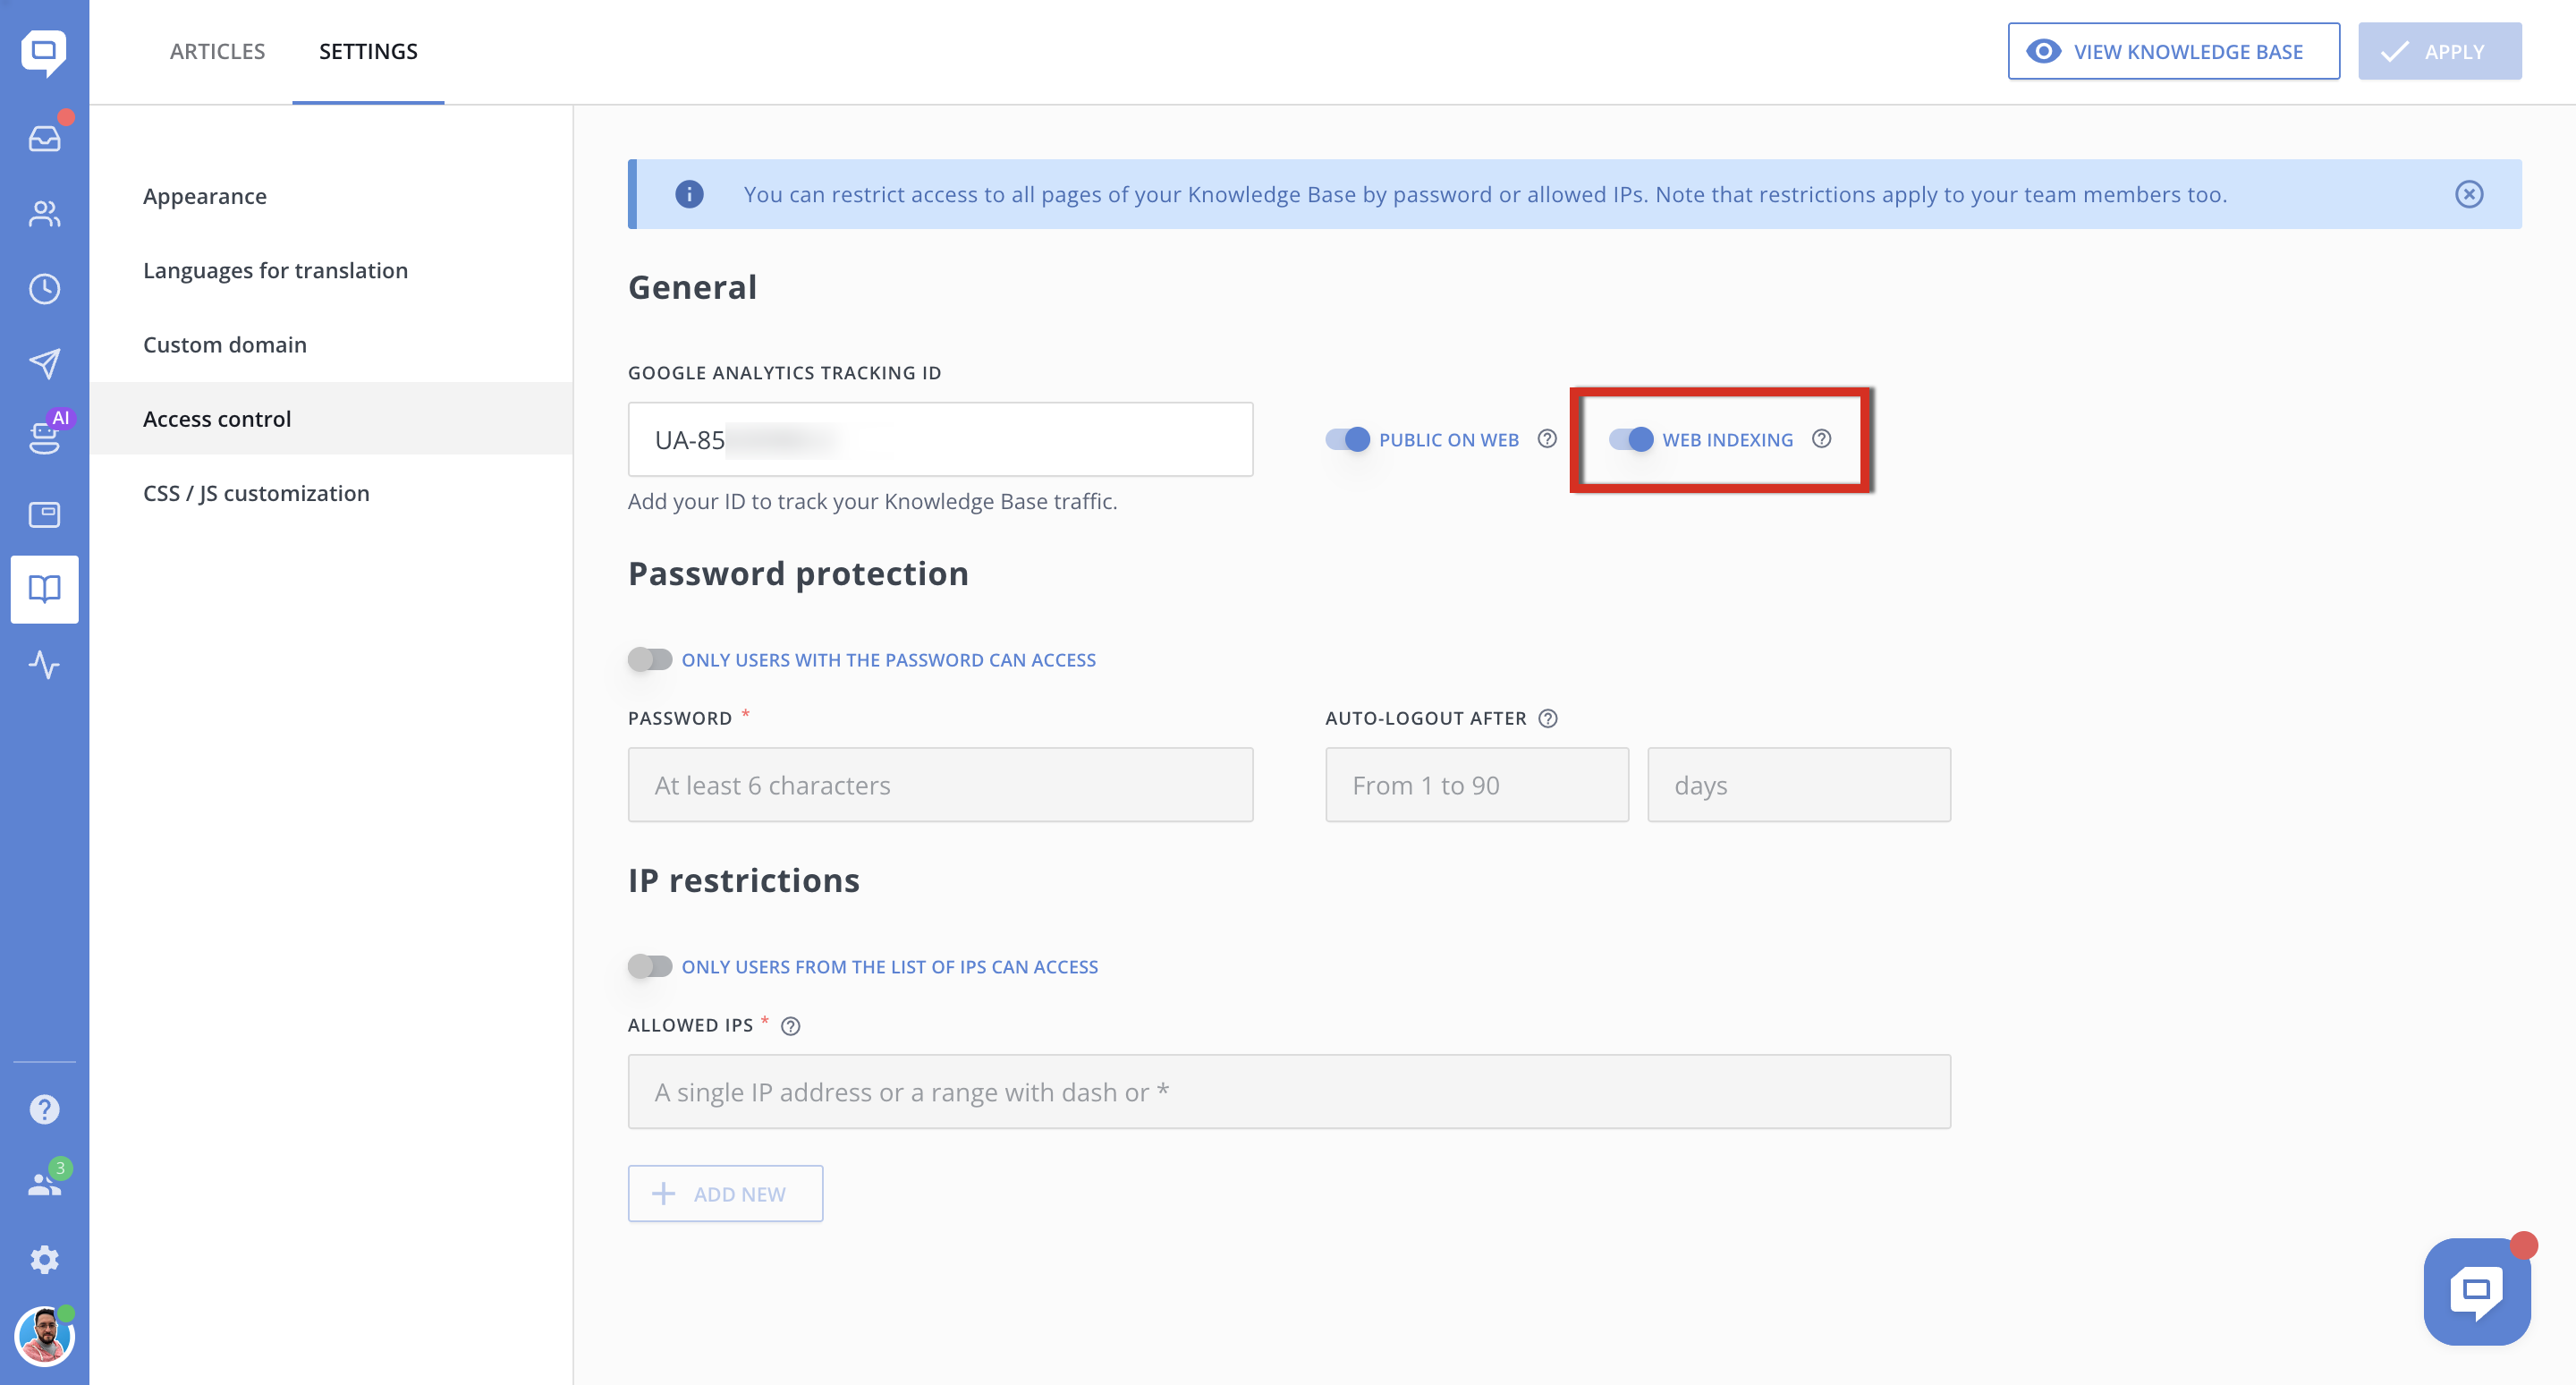This screenshot has height=1385, width=2576.
Task: Toggle the Public on Web switch
Action: 1347,439
